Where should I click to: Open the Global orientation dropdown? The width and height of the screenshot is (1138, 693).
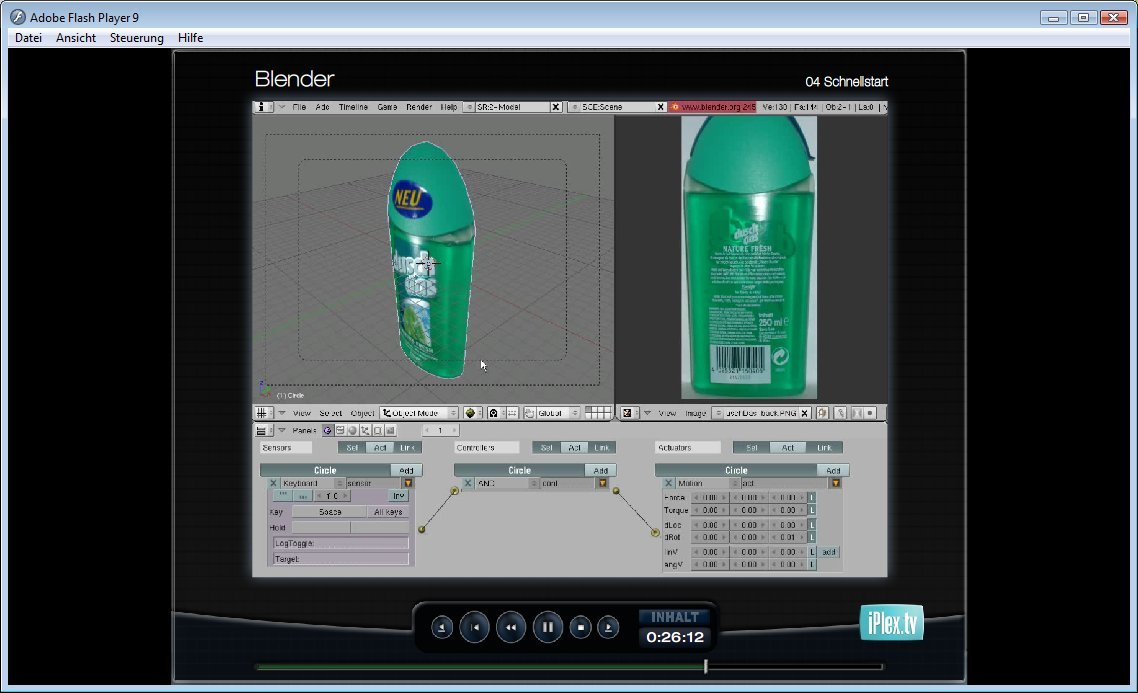click(557, 413)
